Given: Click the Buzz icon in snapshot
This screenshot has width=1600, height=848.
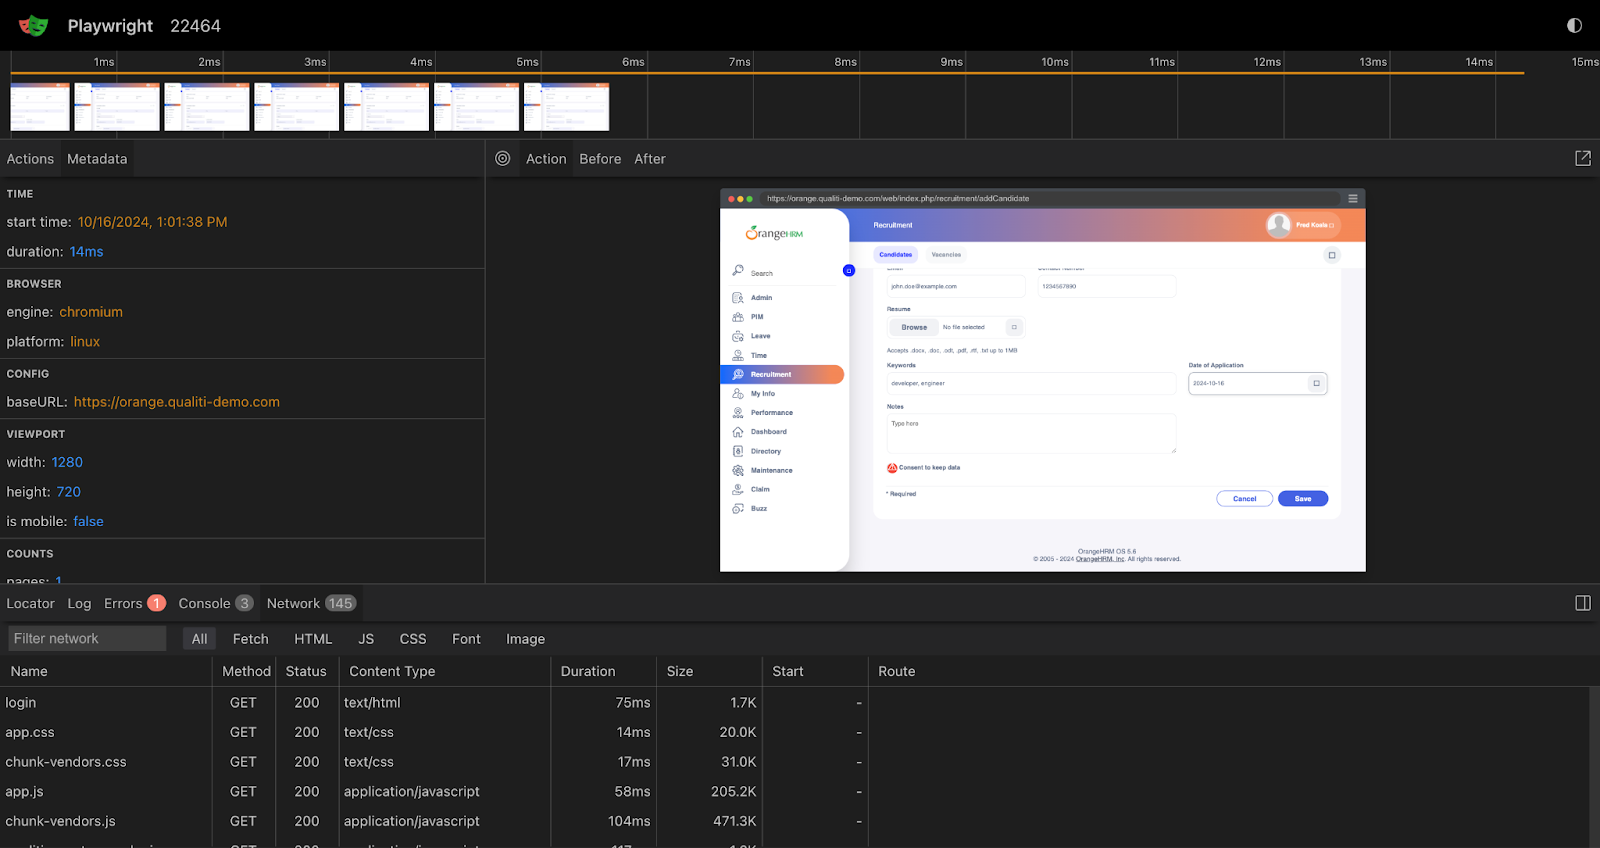Looking at the screenshot, I should [738, 509].
